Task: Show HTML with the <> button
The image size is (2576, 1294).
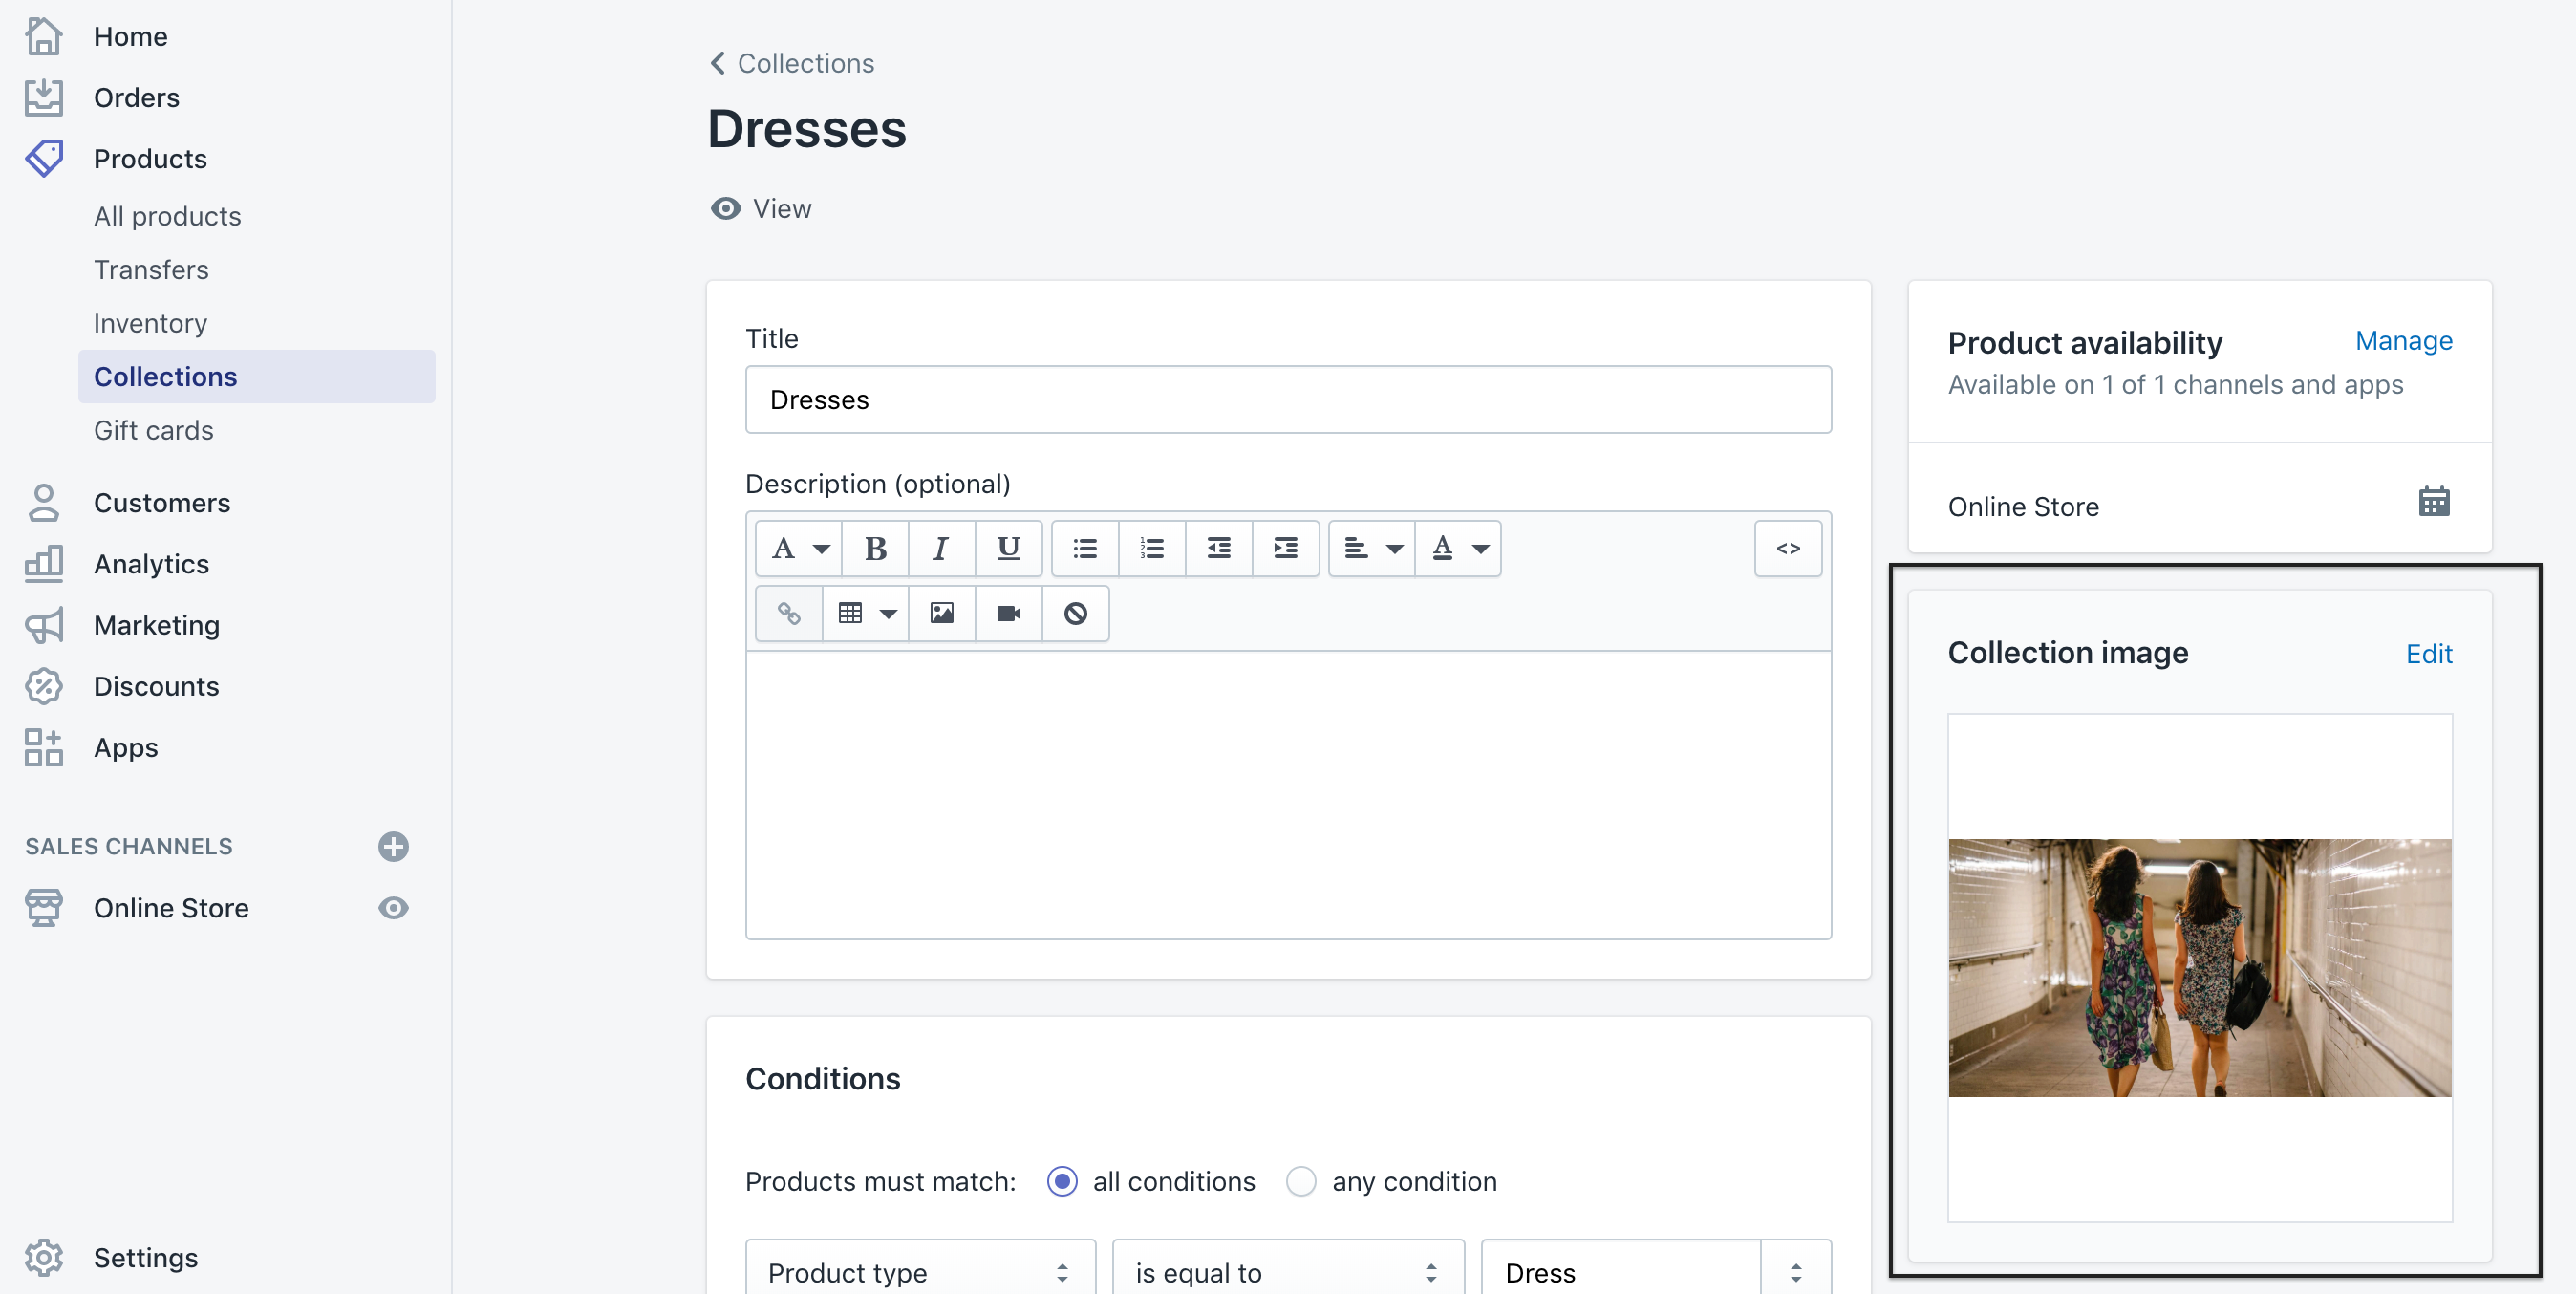Action: click(x=1787, y=548)
